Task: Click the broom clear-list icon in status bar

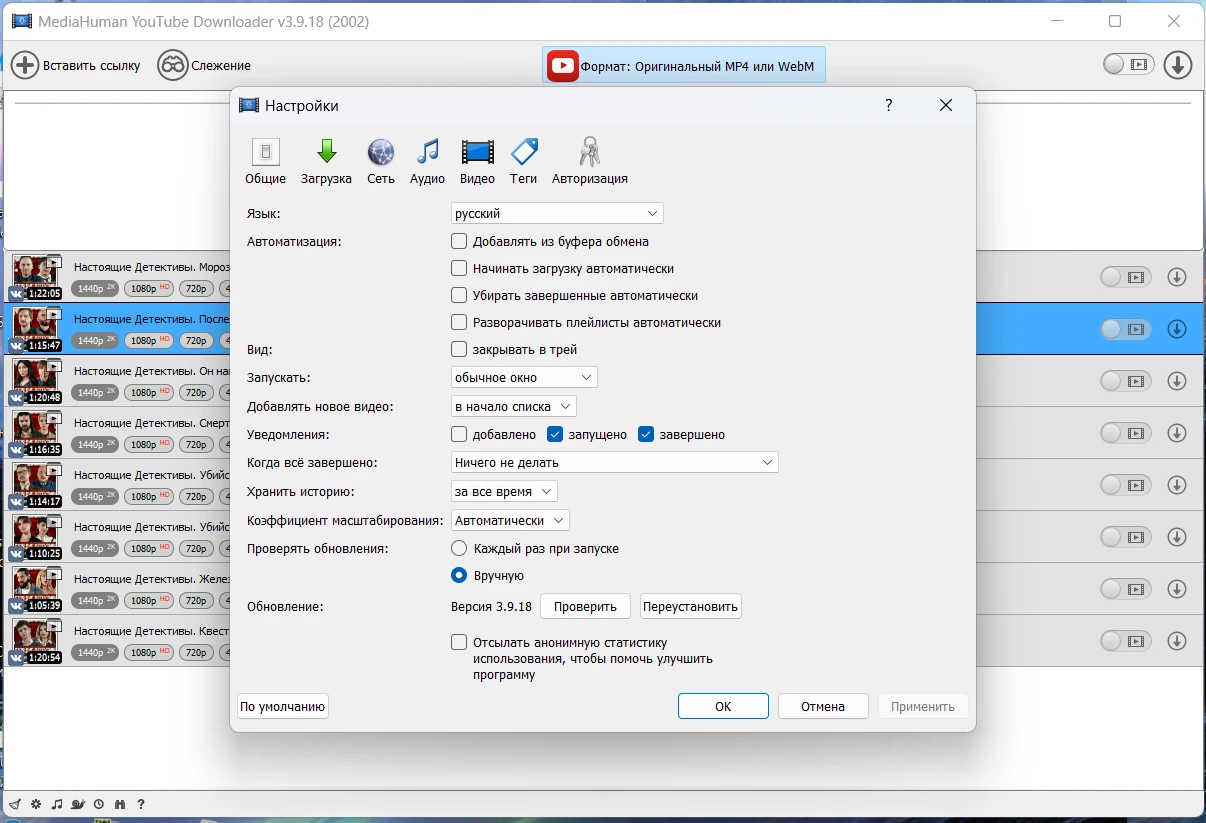Action: (15, 804)
